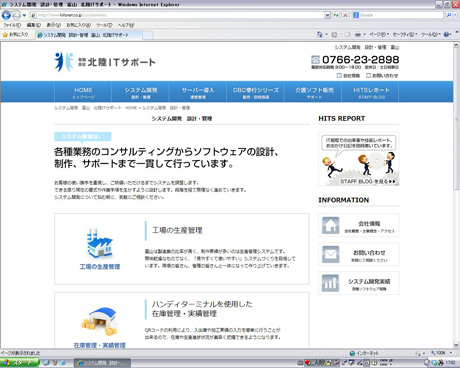The image size is (460, 368).
Task: Expand the address bar history dropdown
Action: click(x=327, y=15)
